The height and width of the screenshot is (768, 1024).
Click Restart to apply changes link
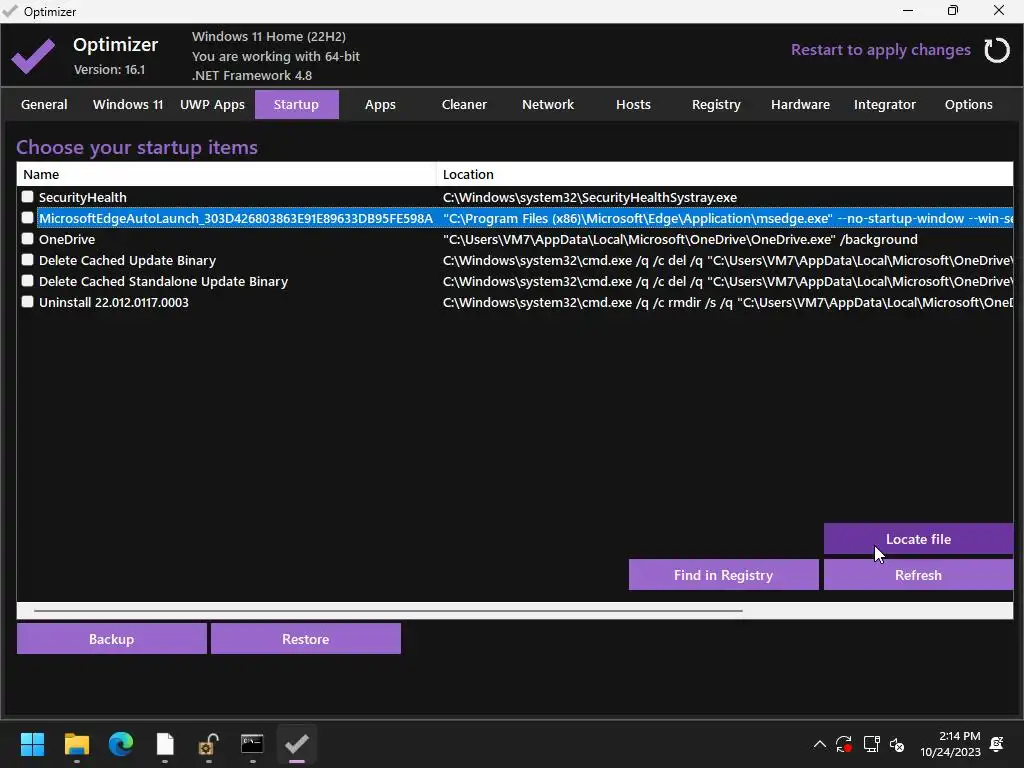pos(880,50)
